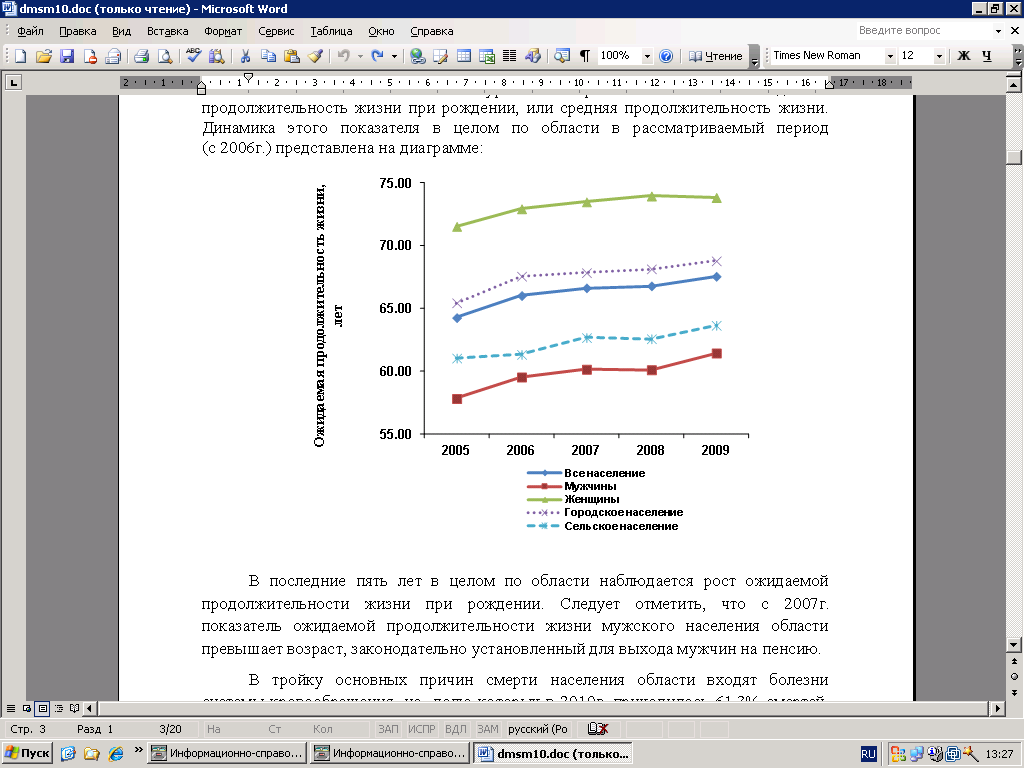The height and width of the screenshot is (768, 1024).
Task: Cut selection with the scissors icon
Action: point(245,56)
